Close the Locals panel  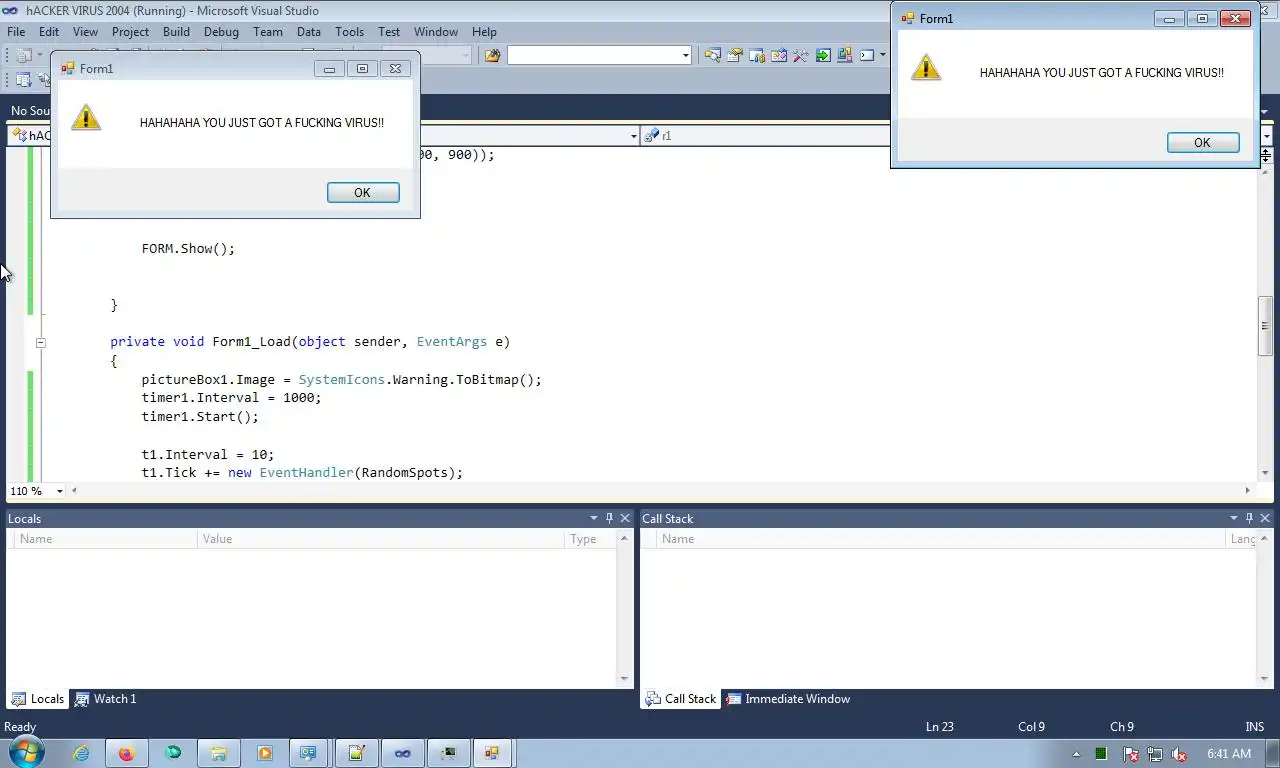click(625, 518)
